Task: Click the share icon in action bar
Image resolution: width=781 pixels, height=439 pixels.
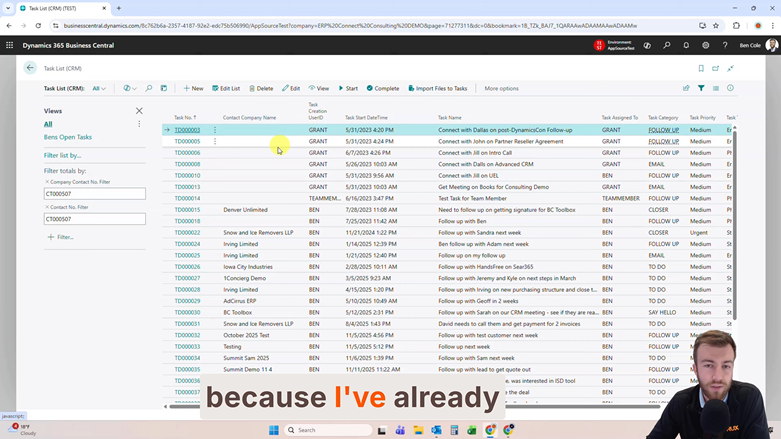Action: tap(686, 88)
